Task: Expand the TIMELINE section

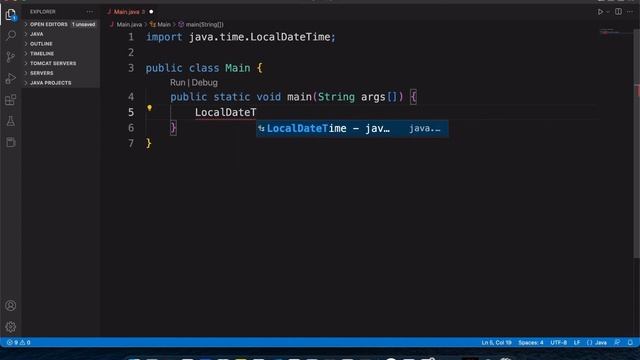Action: point(61,53)
